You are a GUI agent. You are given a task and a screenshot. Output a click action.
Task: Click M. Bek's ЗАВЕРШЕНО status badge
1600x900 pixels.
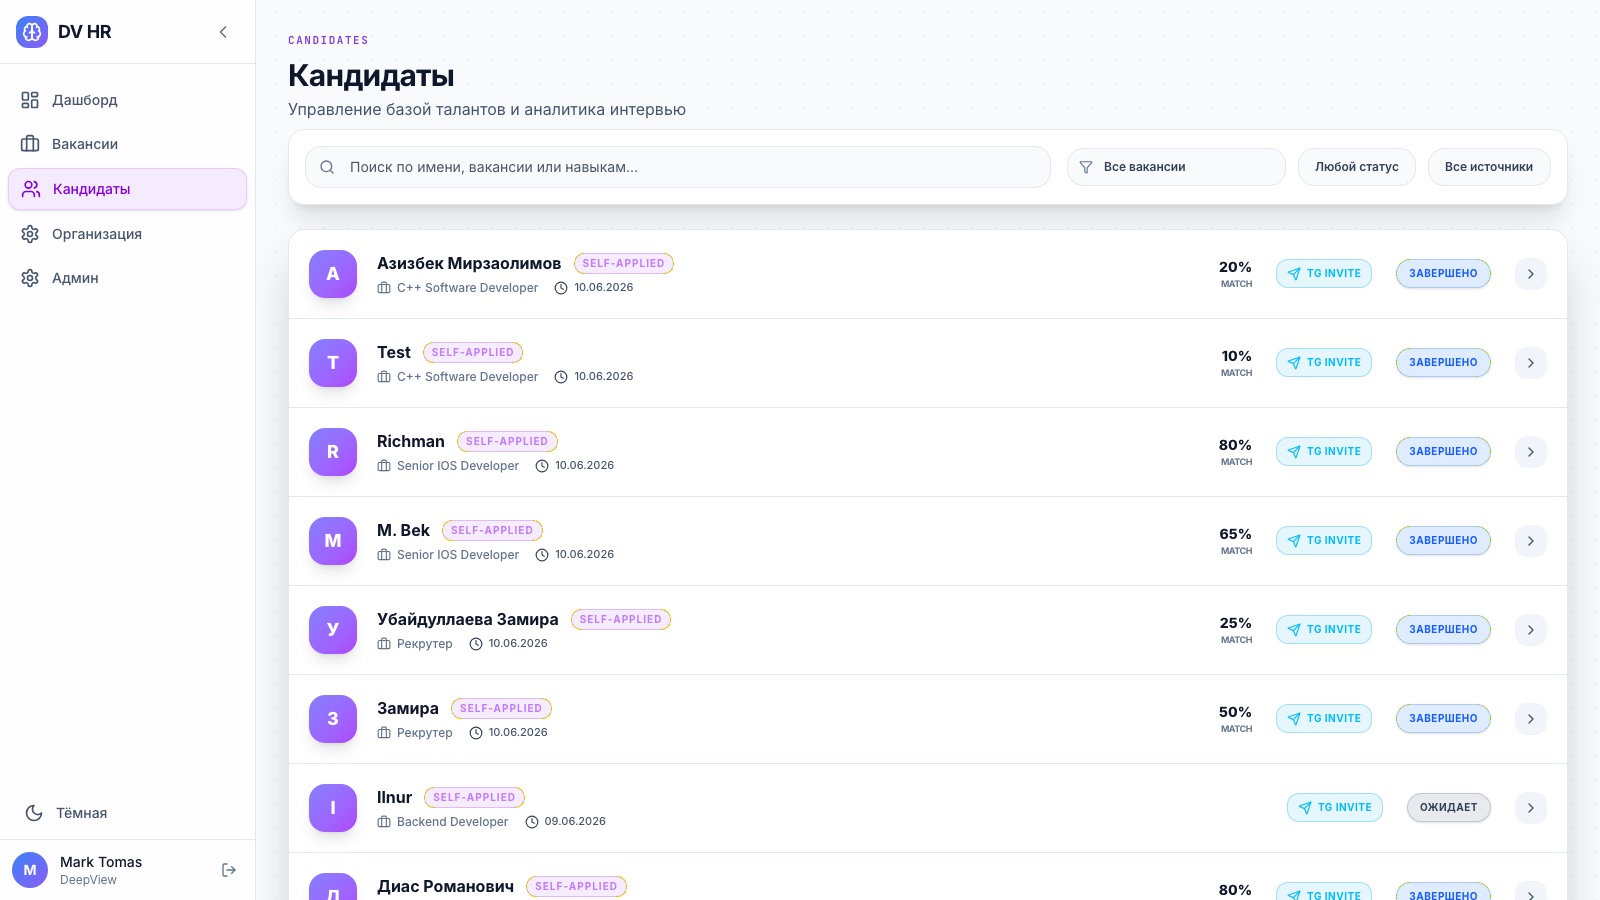click(1443, 541)
